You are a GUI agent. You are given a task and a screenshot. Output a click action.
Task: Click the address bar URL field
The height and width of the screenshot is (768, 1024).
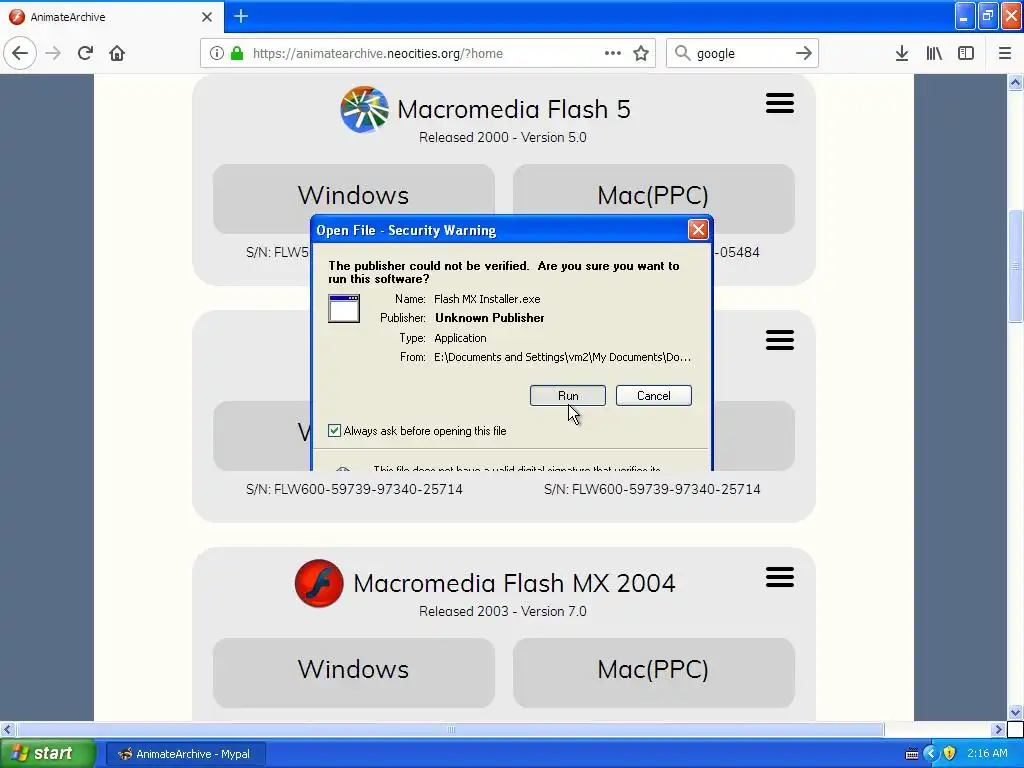pyautogui.click(x=428, y=53)
